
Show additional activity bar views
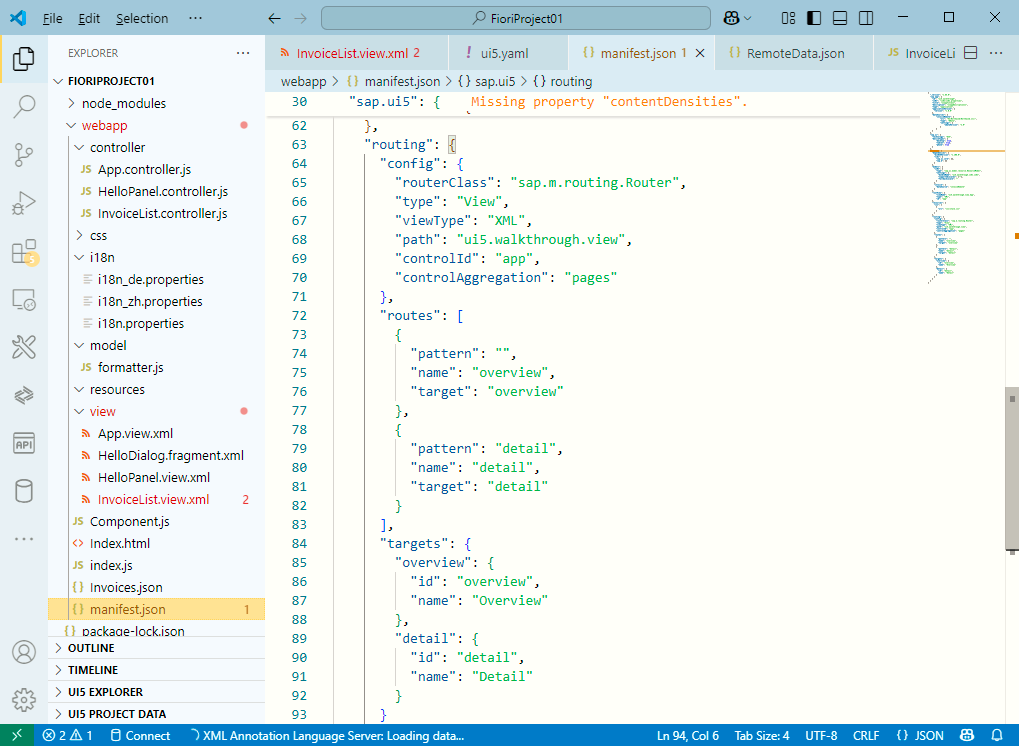click(23, 539)
